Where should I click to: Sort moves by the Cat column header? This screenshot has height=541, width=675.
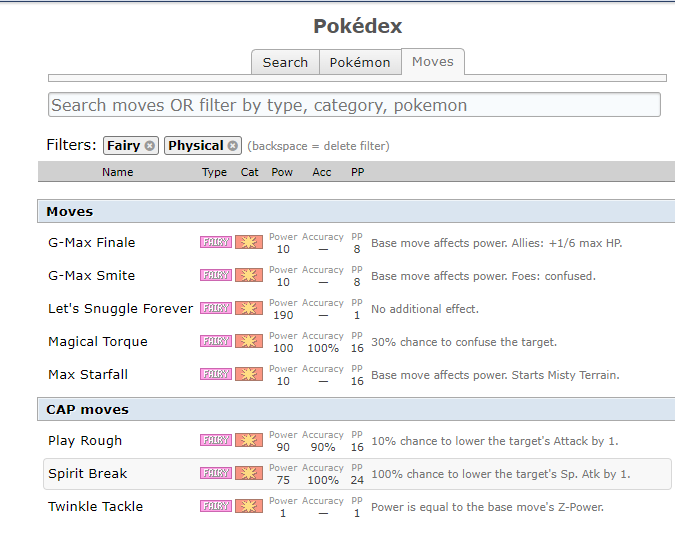point(250,172)
